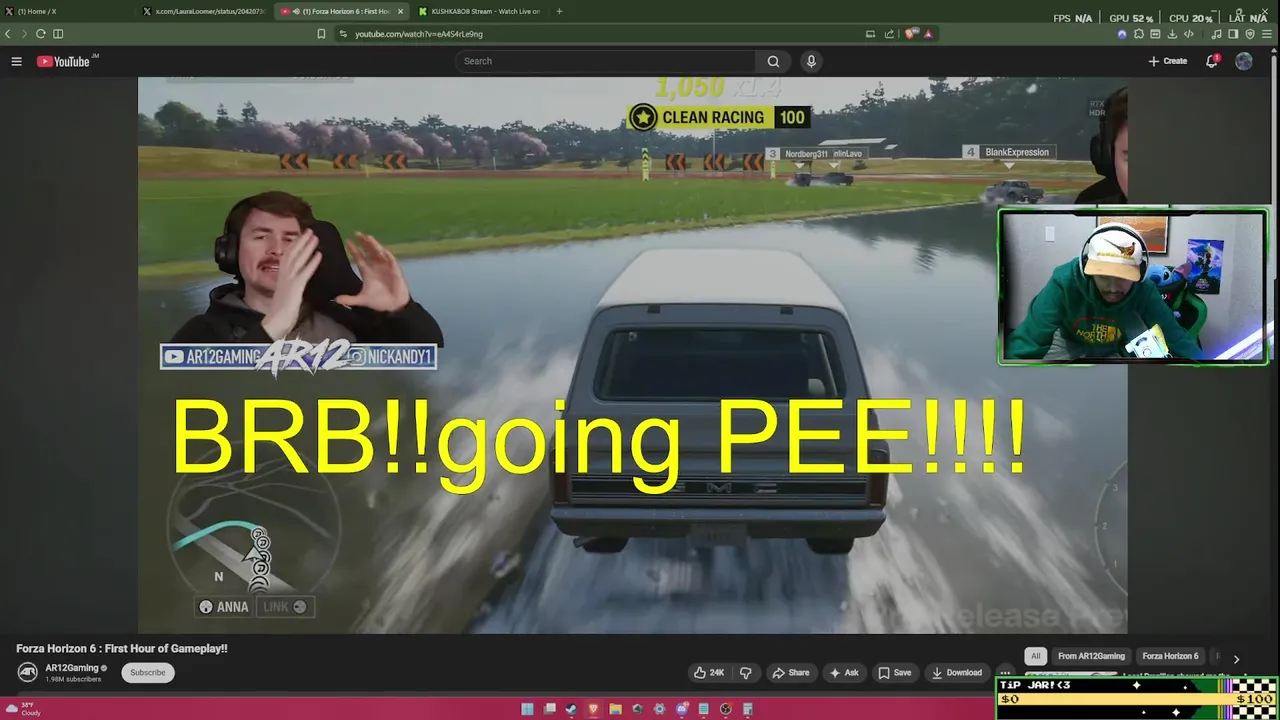Open the AR12Gaming channel name link
The image size is (1280, 720).
click(x=72, y=667)
